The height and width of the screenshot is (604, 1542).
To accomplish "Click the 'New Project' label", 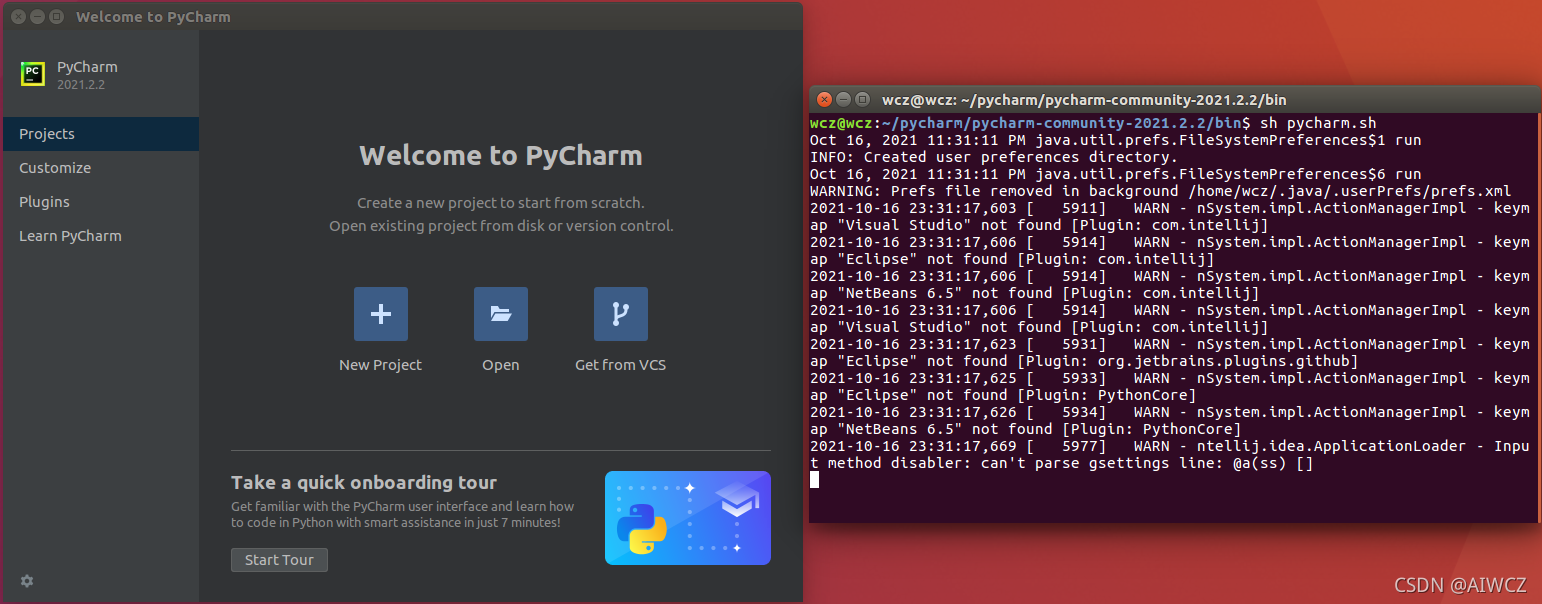I will tap(381, 365).
